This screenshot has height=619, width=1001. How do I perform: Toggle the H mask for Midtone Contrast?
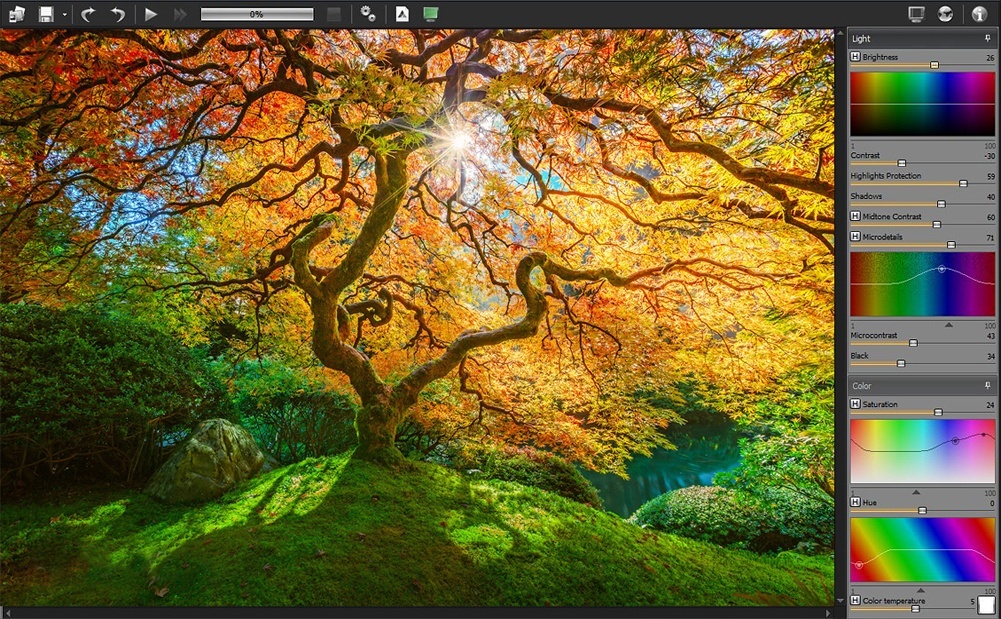854,216
